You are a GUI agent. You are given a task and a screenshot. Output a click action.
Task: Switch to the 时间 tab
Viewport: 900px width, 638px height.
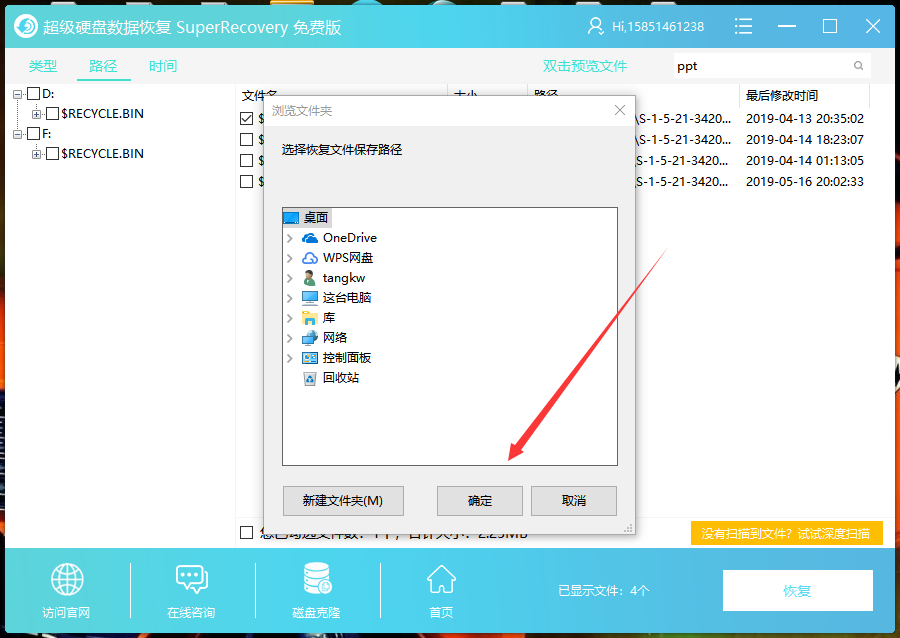pos(163,66)
